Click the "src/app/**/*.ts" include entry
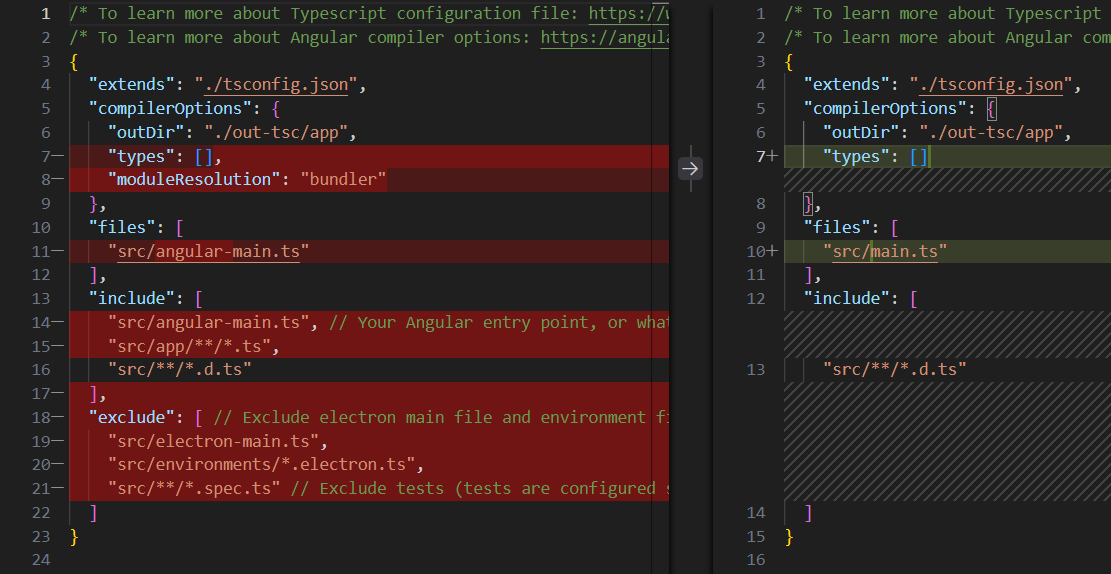 [189, 346]
